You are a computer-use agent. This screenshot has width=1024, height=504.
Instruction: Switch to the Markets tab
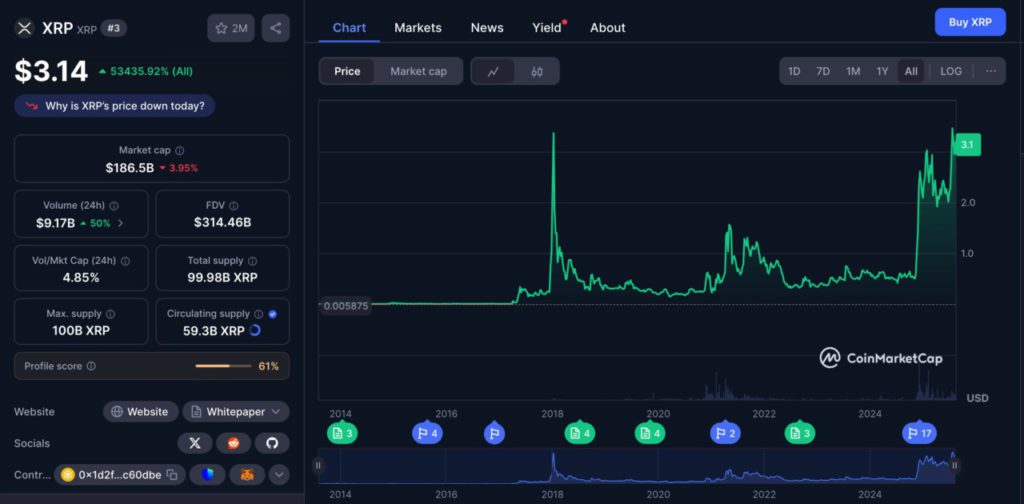(x=418, y=28)
